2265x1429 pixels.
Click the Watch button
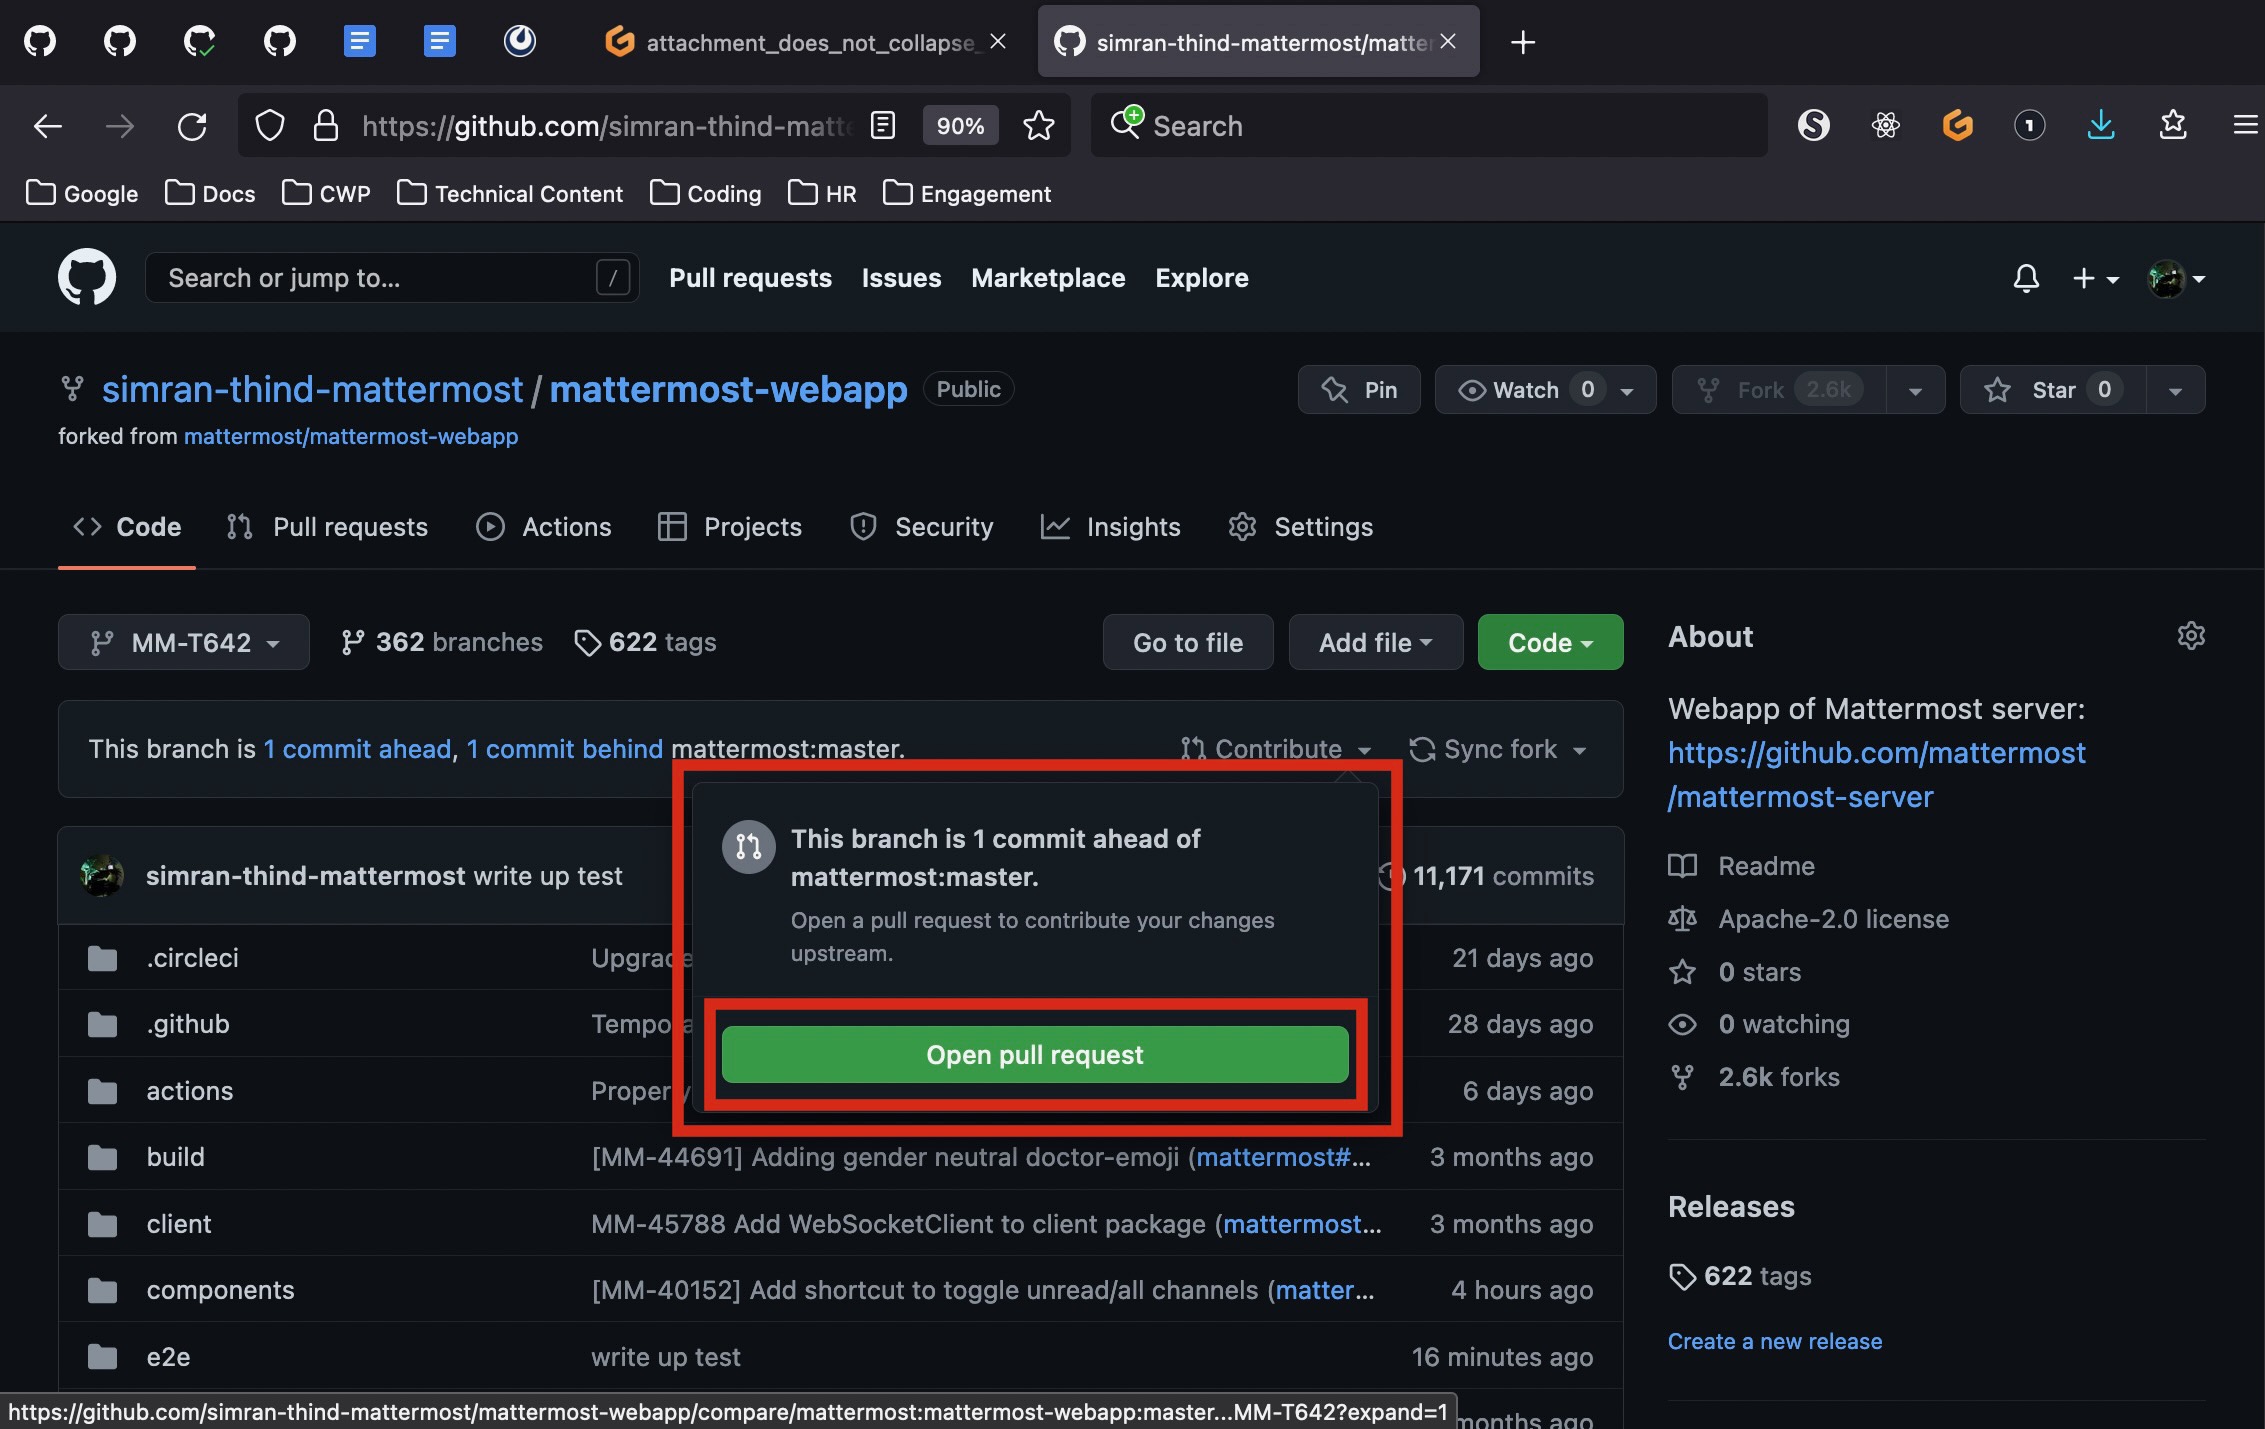(x=1545, y=390)
